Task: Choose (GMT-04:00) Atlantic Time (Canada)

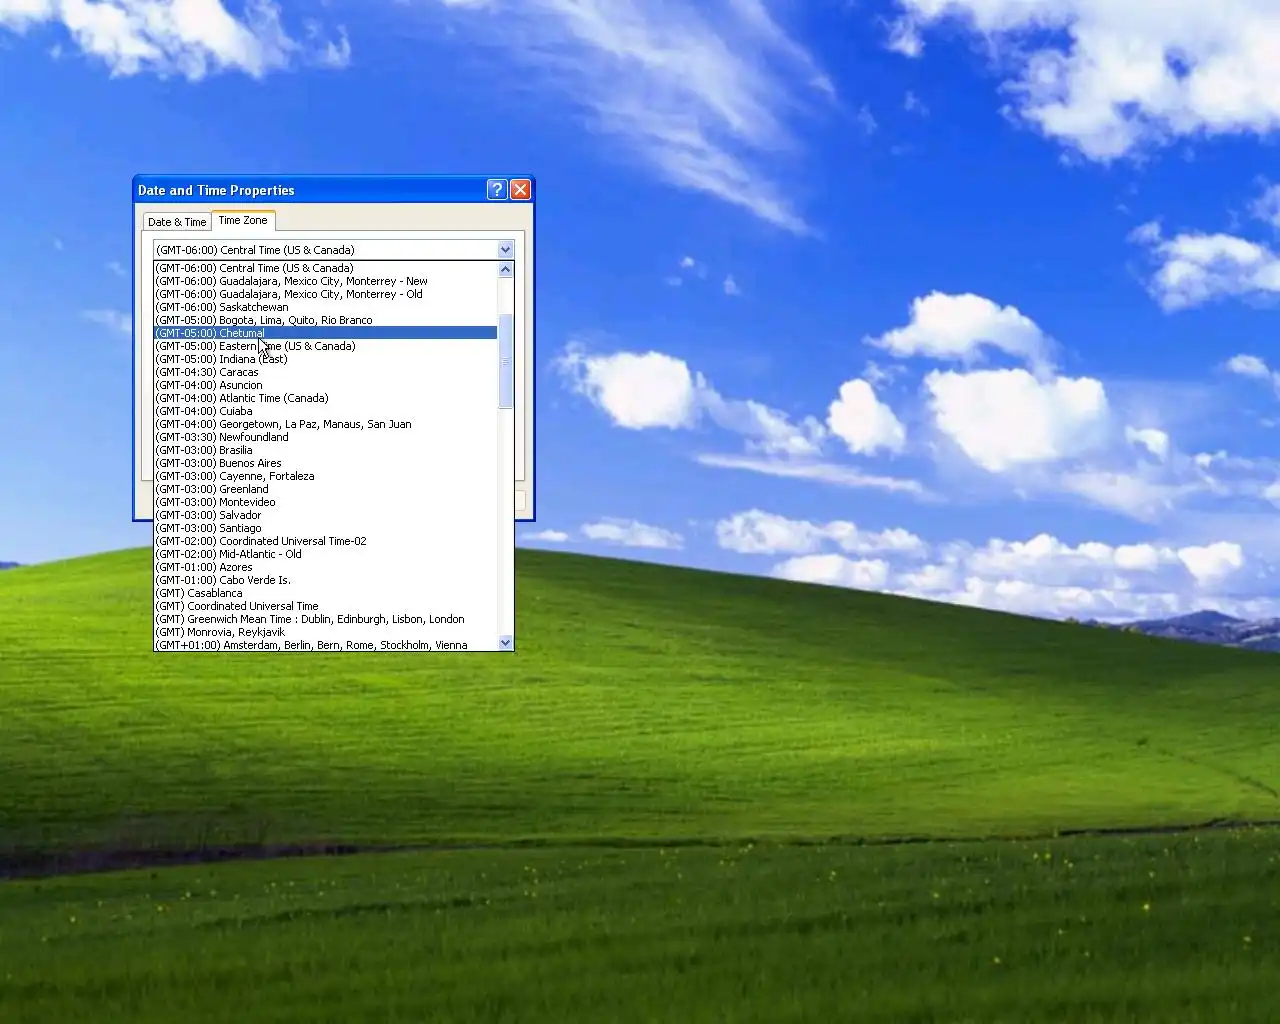Action: coord(325,398)
